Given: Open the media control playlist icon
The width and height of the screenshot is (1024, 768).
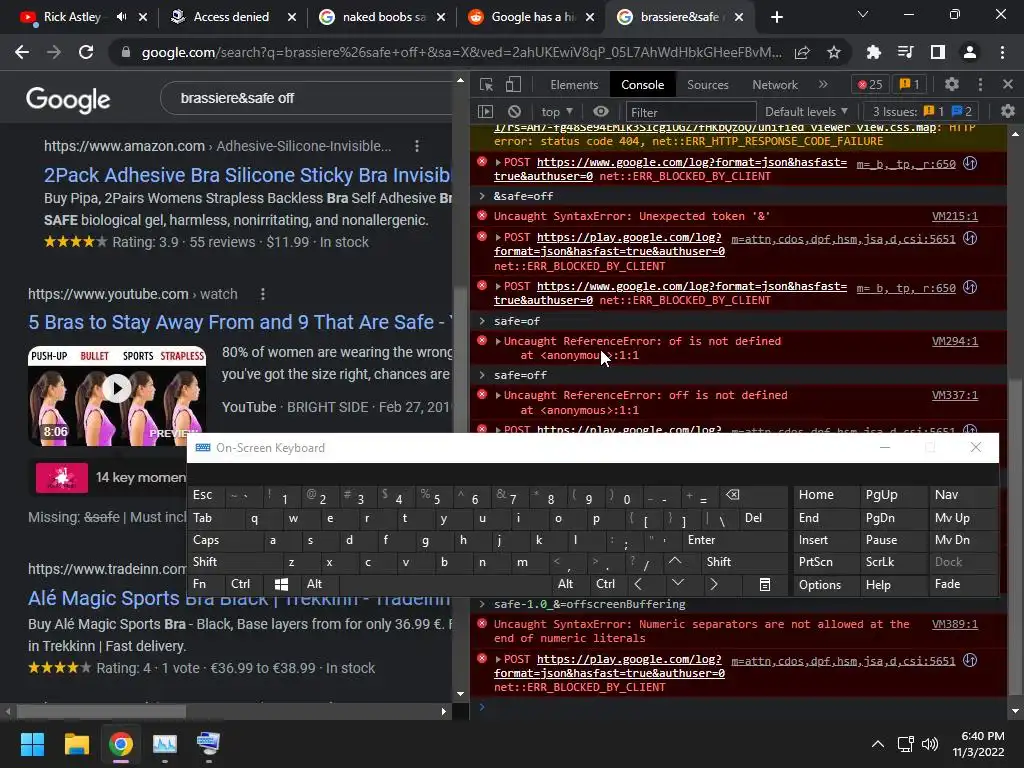Looking at the screenshot, I should tap(905, 52).
